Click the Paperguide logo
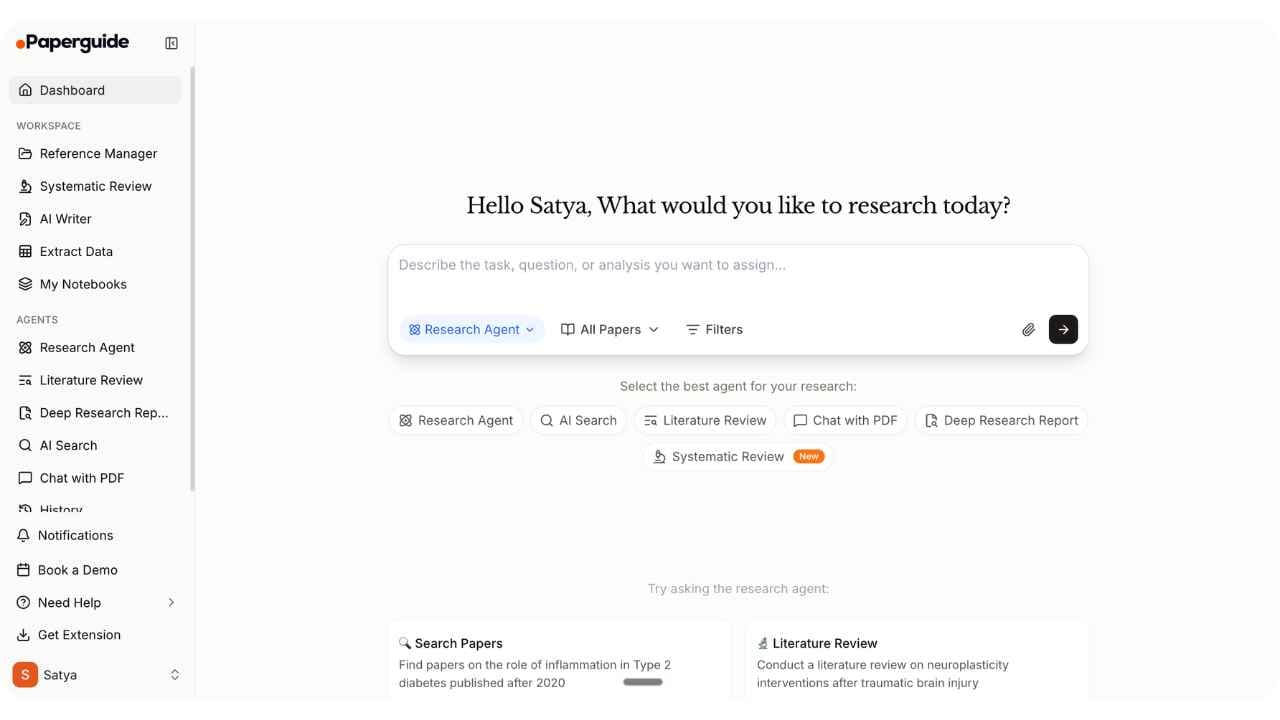This screenshot has height=720, width=1280. pos(72,42)
